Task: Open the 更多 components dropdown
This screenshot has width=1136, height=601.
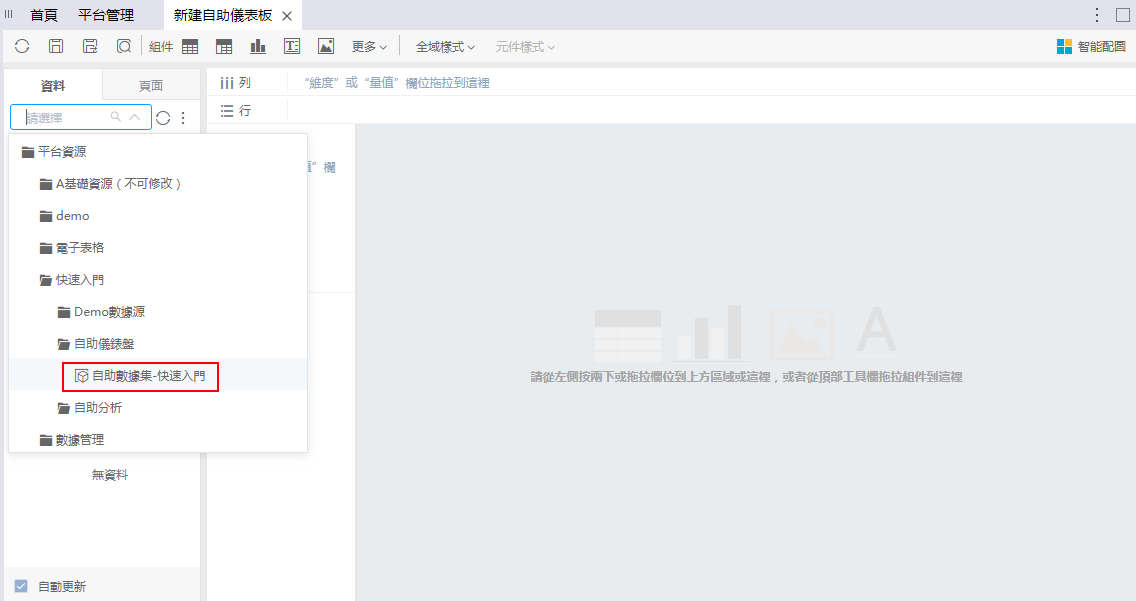Action: [369, 46]
